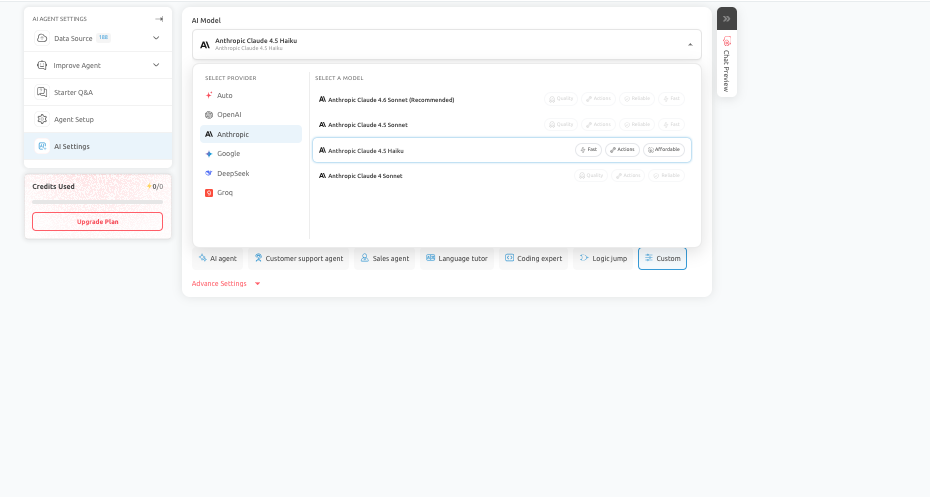Click the Auto provider sparkle icon
The image size is (930, 497).
(x=209, y=95)
